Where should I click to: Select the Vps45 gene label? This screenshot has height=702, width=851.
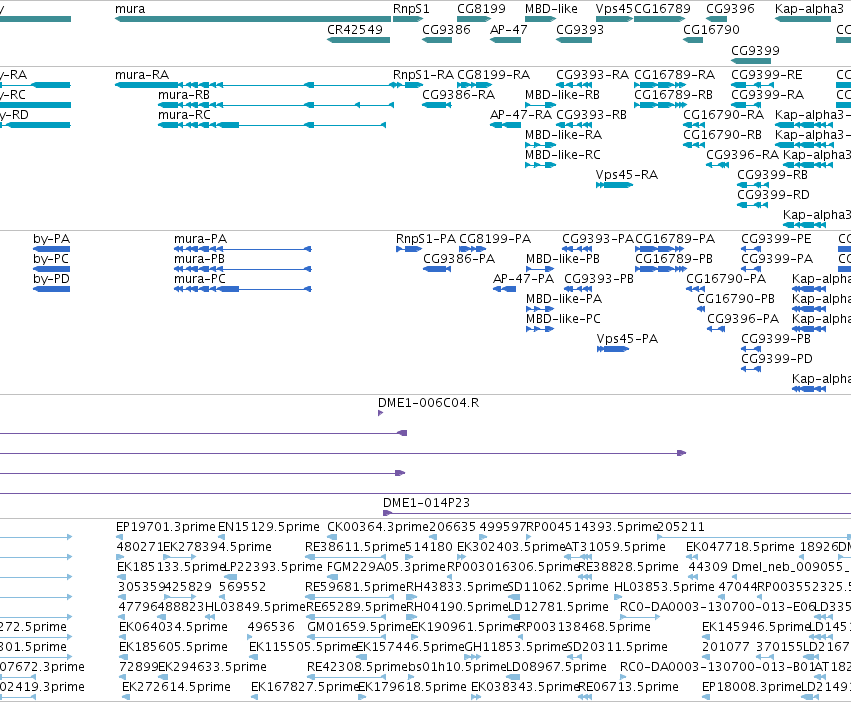(x=614, y=9)
